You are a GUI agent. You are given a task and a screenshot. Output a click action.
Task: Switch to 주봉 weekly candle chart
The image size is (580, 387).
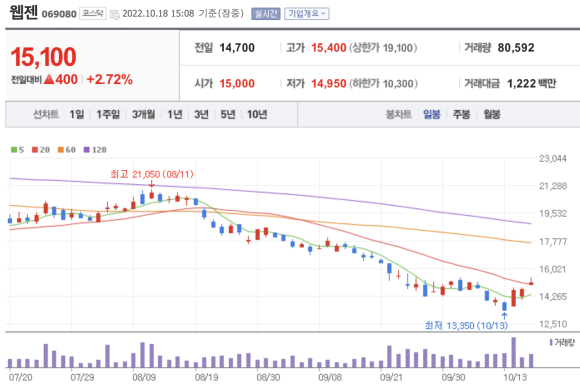pos(461,114)
